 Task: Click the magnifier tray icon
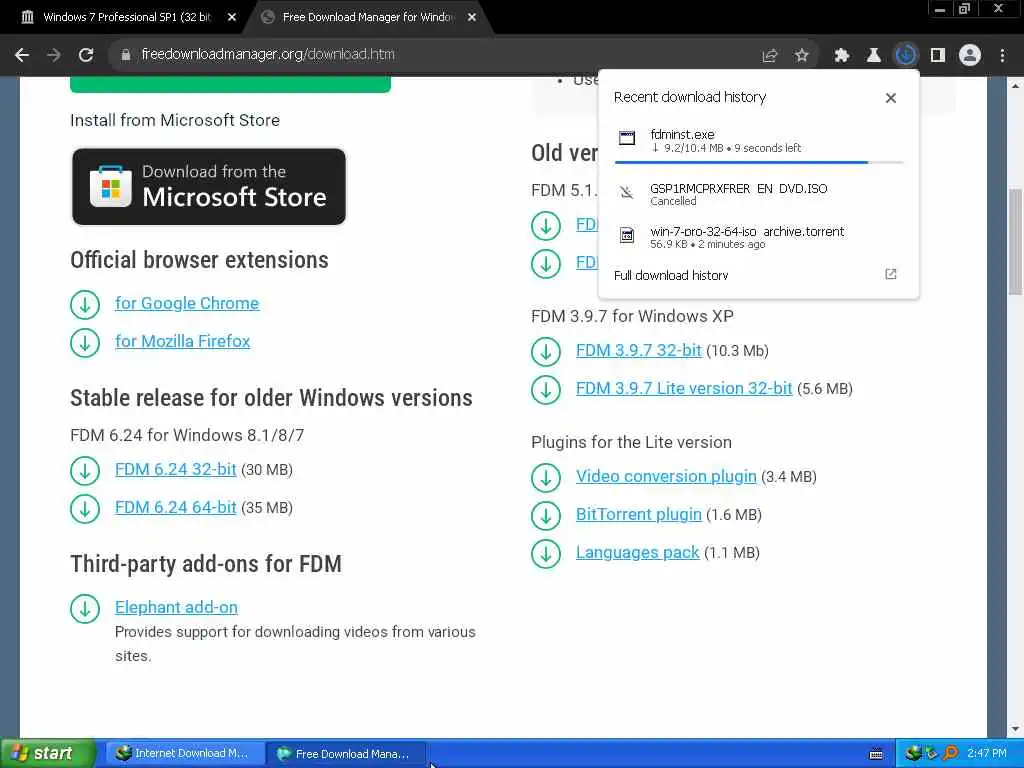[951, 754]
